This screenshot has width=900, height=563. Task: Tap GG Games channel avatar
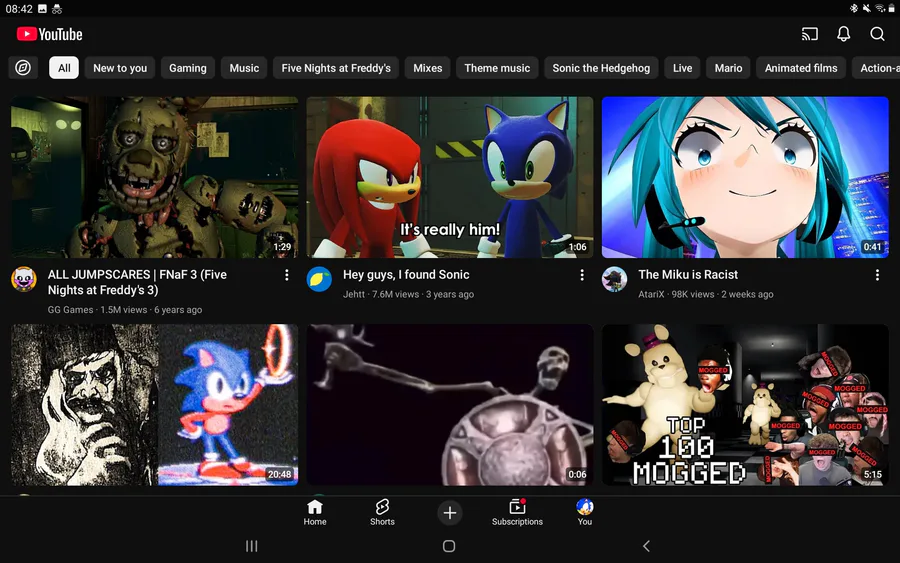pos(24,279)
